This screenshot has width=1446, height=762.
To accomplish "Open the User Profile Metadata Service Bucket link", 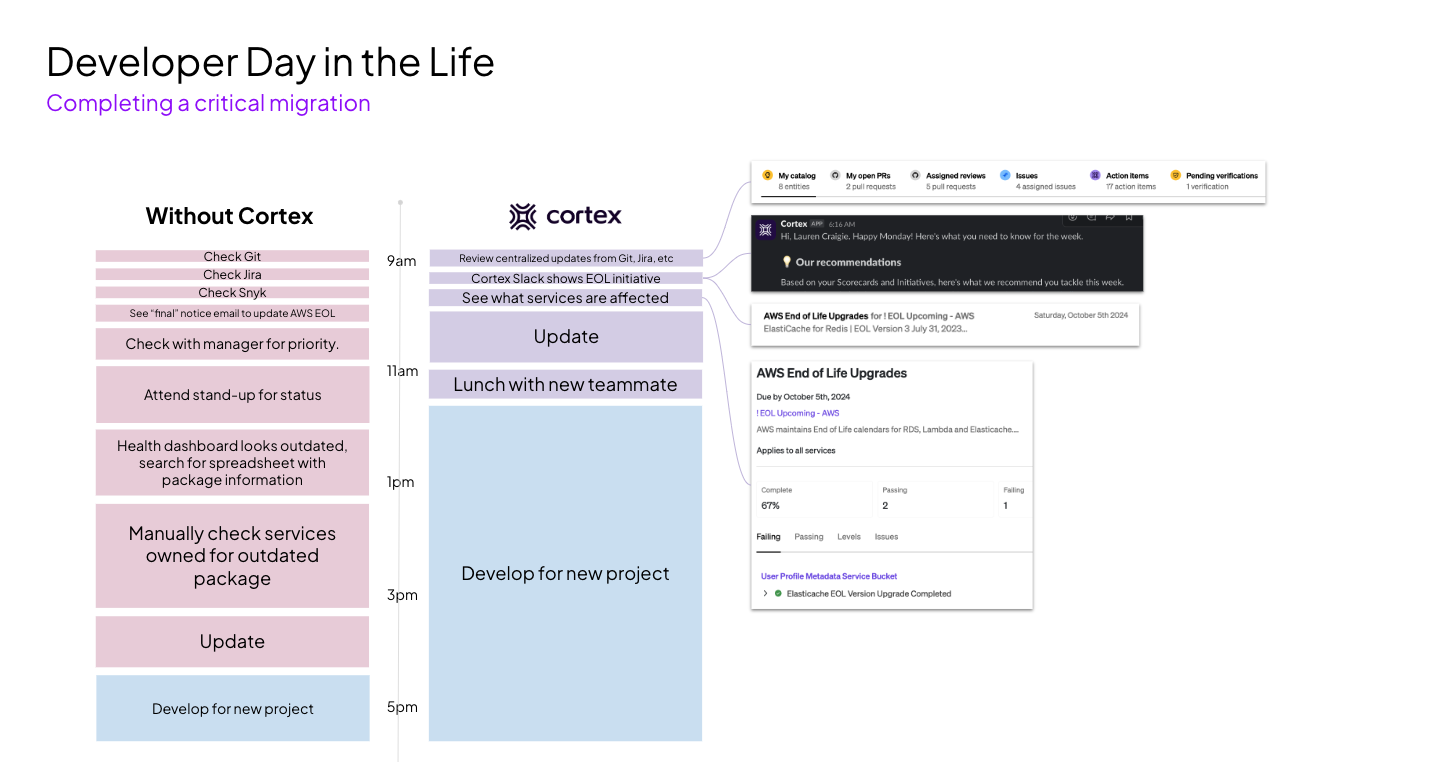I will [828, 576].
